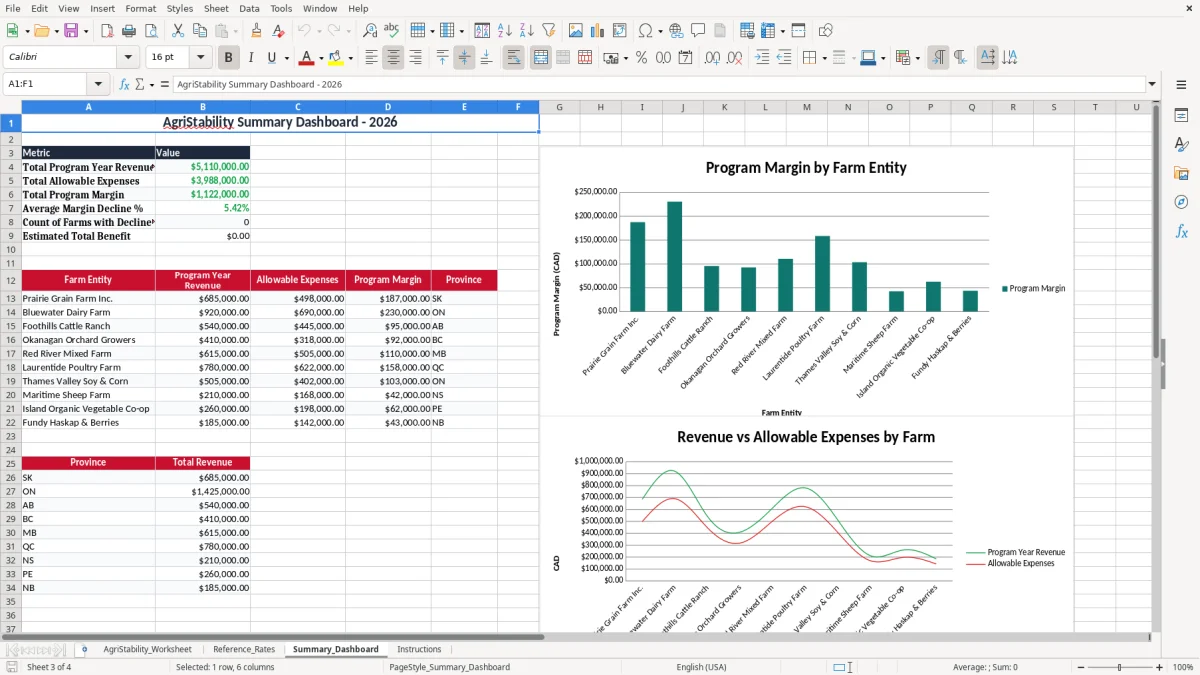Open Underline style dropdown arrow
The width and height of the screenshot is (1200, 675).
pyautogui.click(x=286, y=58)
